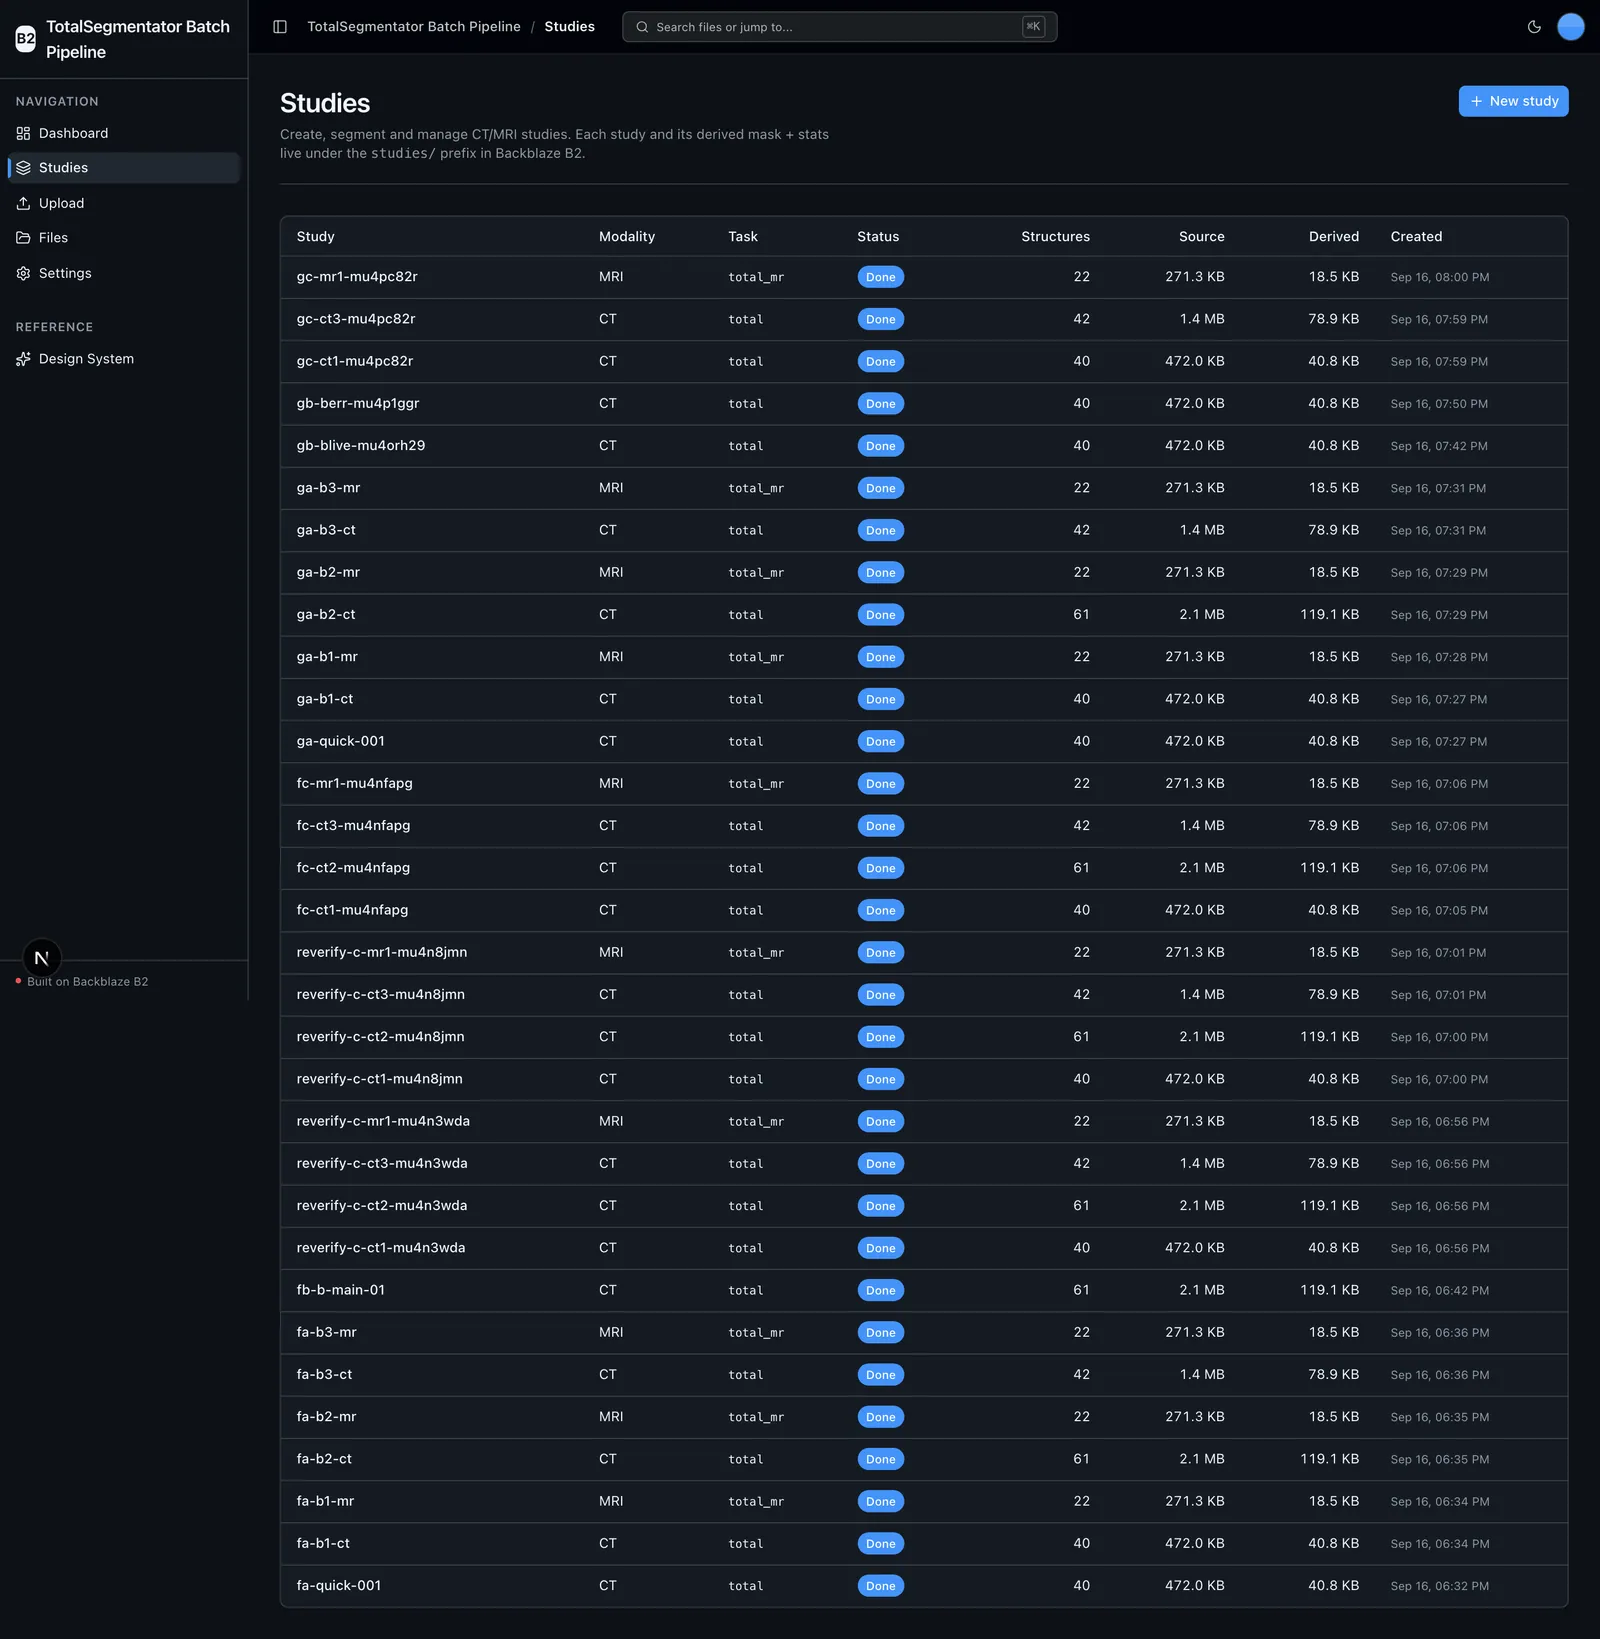Click TotalSegmentator Batch Pipeline breadcrumb link
Viewport: 1600px width, 1639px height.
click(414, 27)
